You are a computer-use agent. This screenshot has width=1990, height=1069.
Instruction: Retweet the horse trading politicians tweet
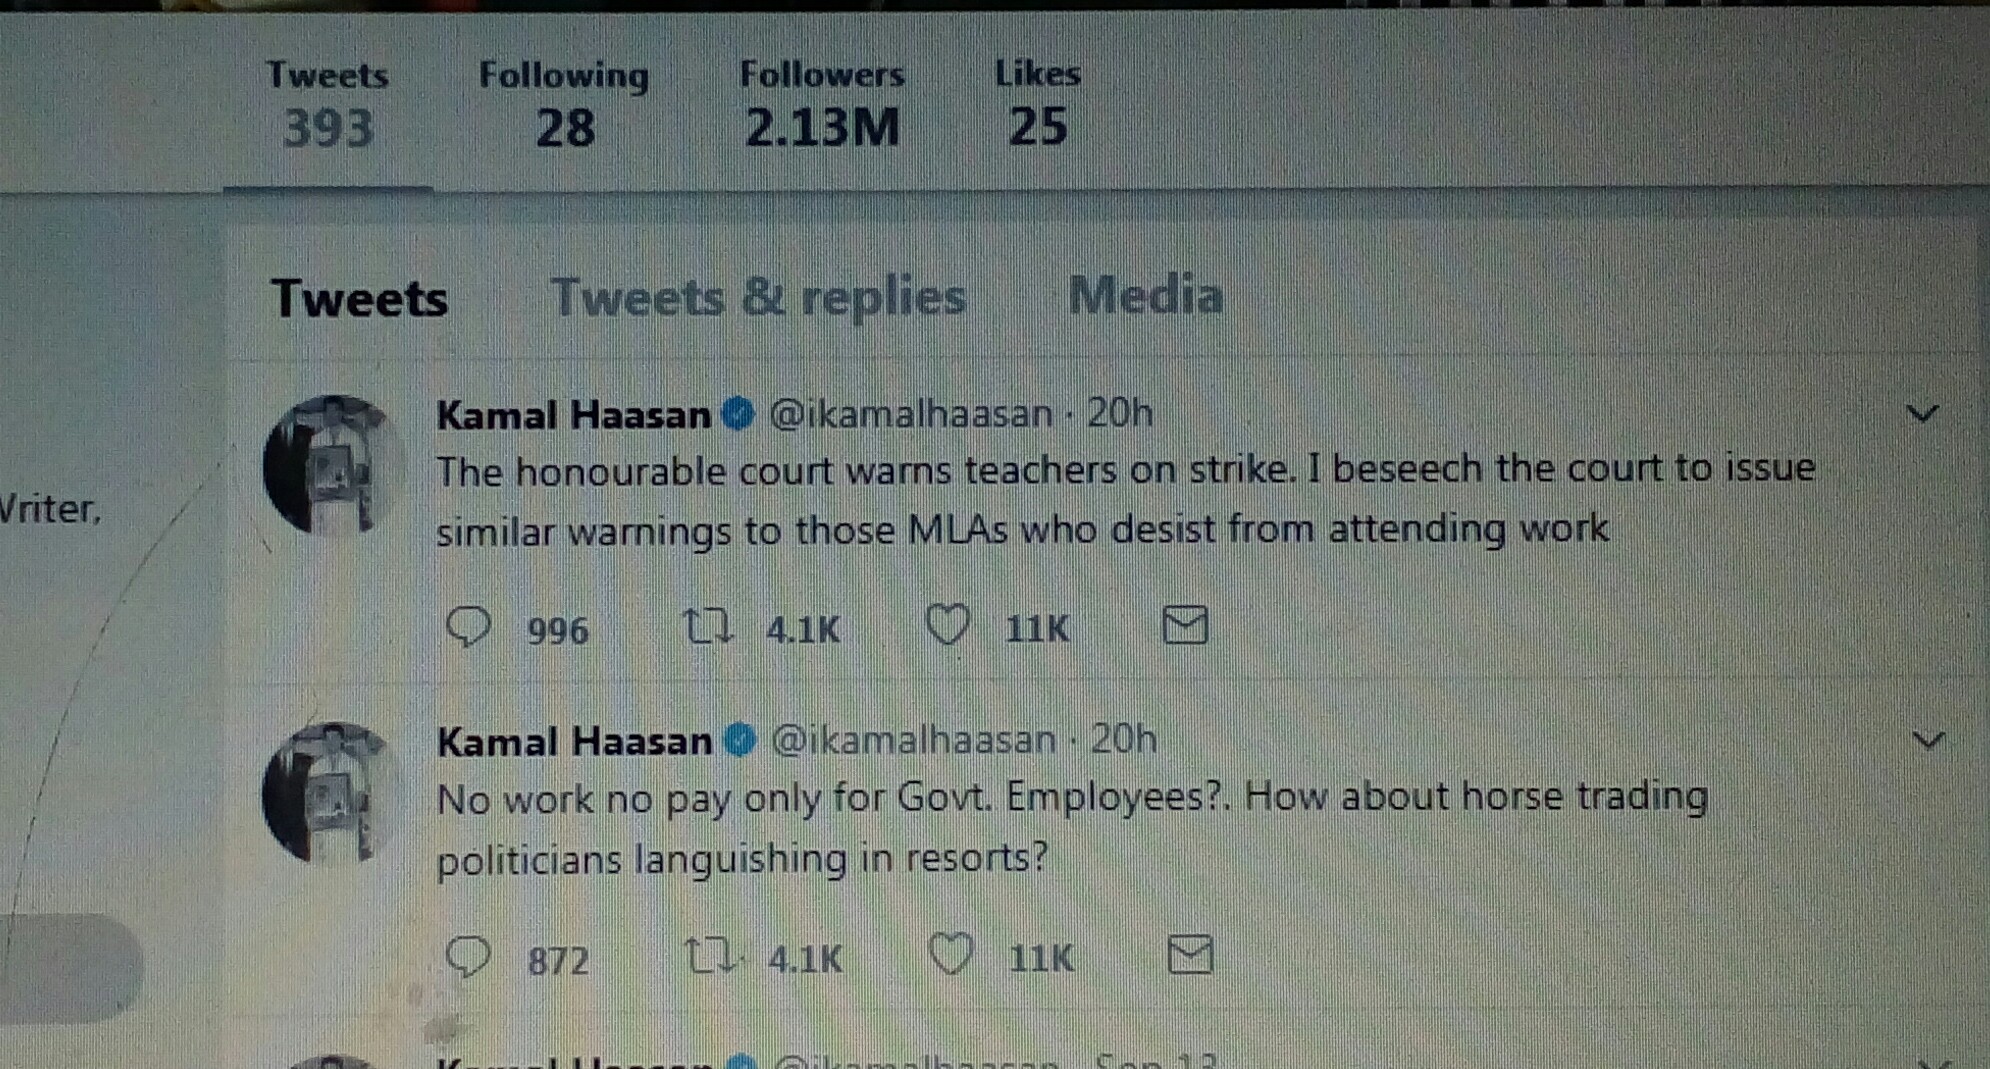(711, 956)
